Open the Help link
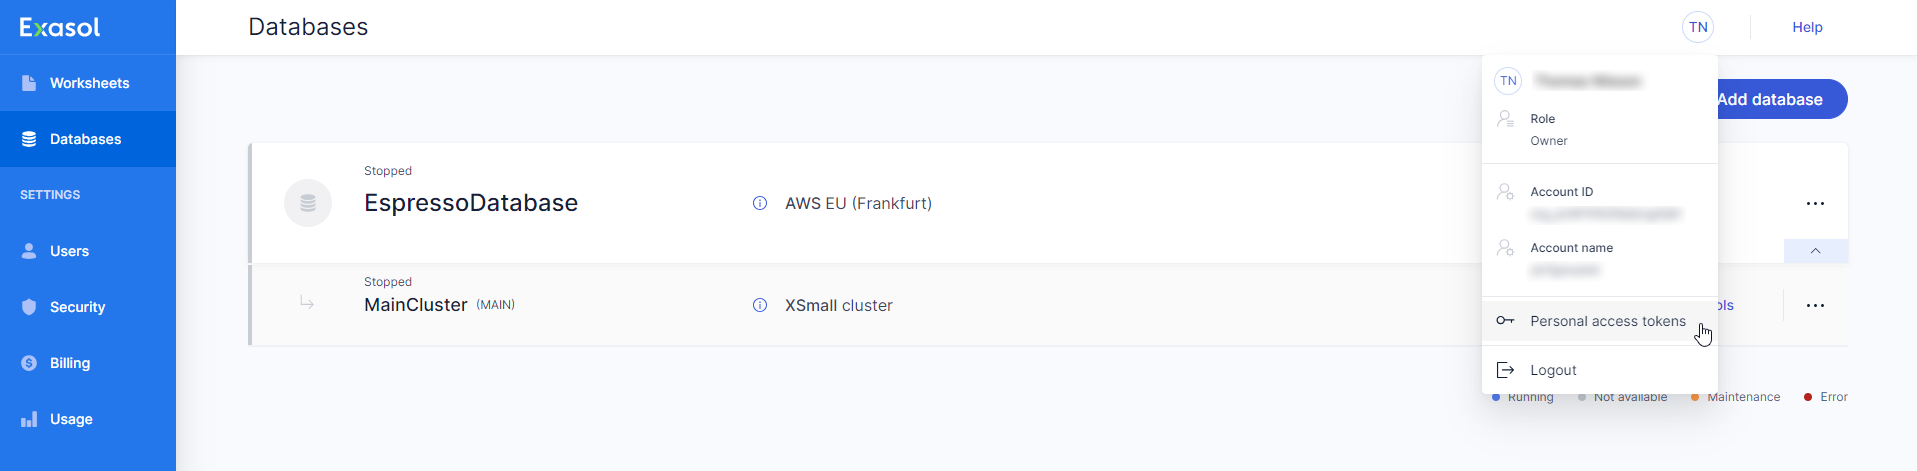 1806,27
